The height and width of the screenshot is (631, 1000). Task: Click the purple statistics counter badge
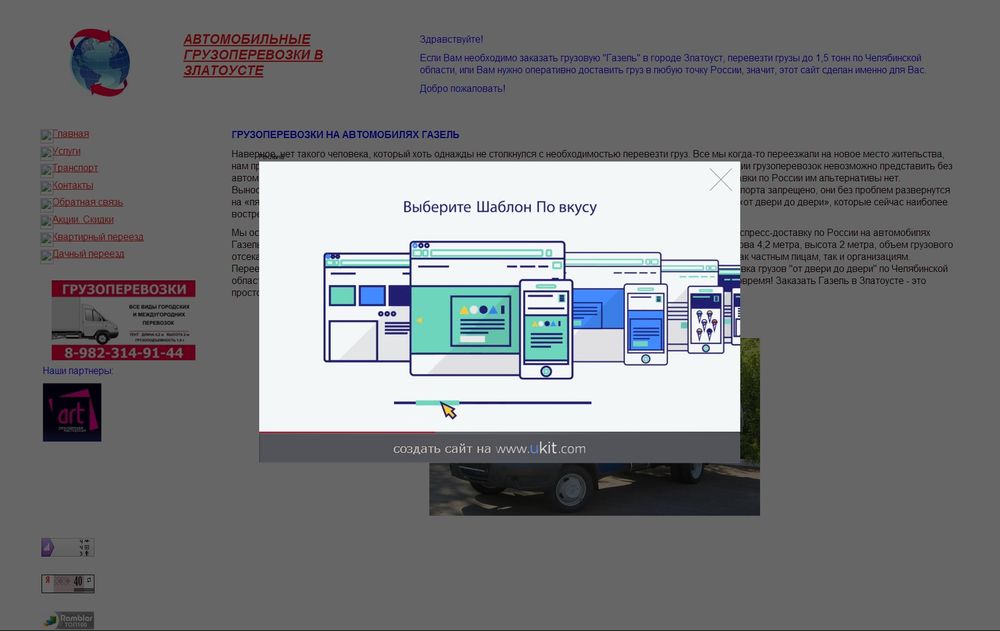coord(68,547)
